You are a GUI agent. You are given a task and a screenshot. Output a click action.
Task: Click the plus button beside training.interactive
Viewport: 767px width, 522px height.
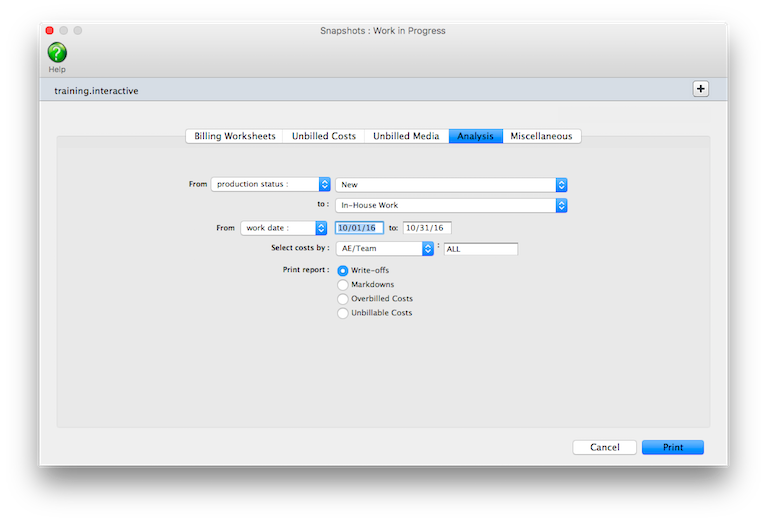(700, 89)
